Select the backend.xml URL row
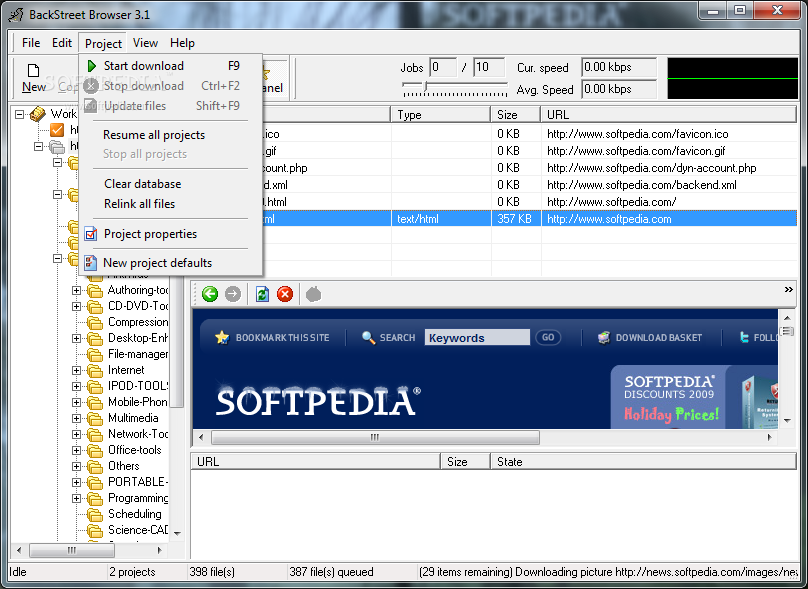The width and height of the screenshot is (808, 589). (x=530, y=185)
